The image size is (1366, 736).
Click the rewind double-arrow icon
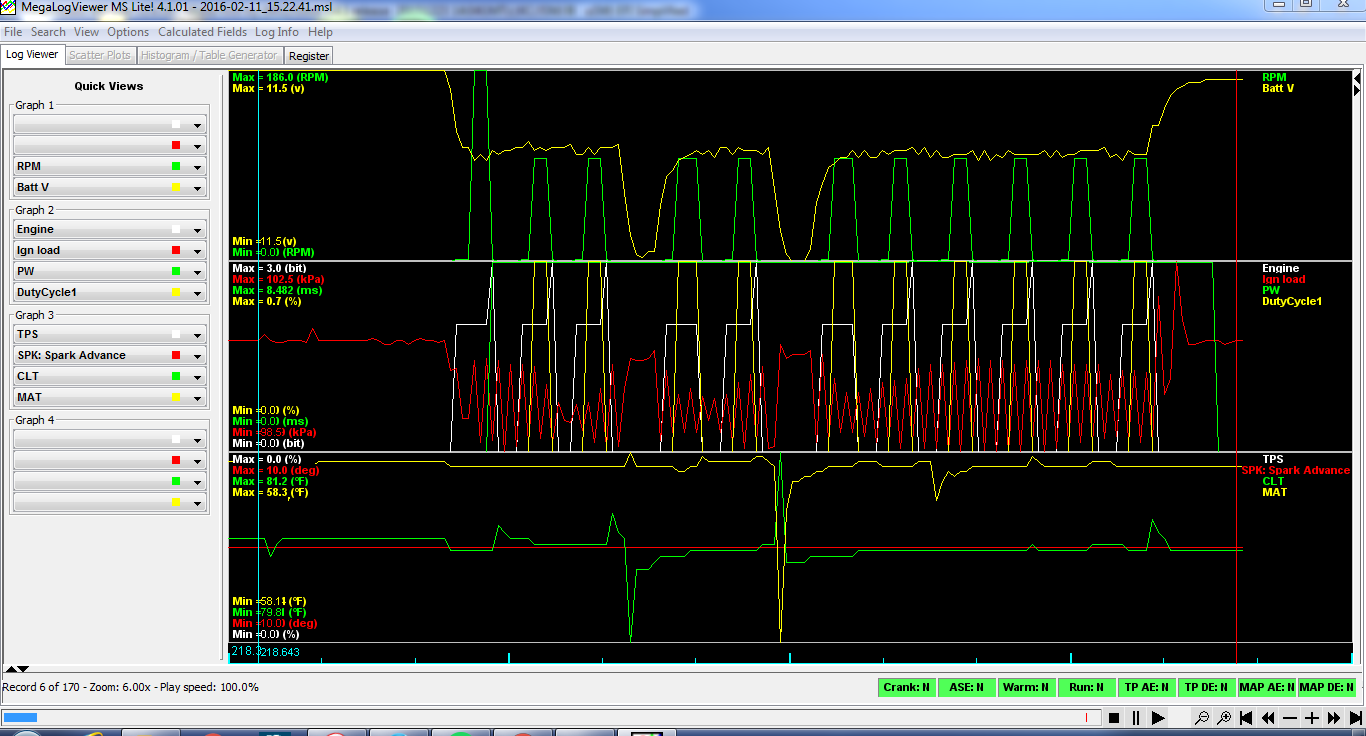1268,718
